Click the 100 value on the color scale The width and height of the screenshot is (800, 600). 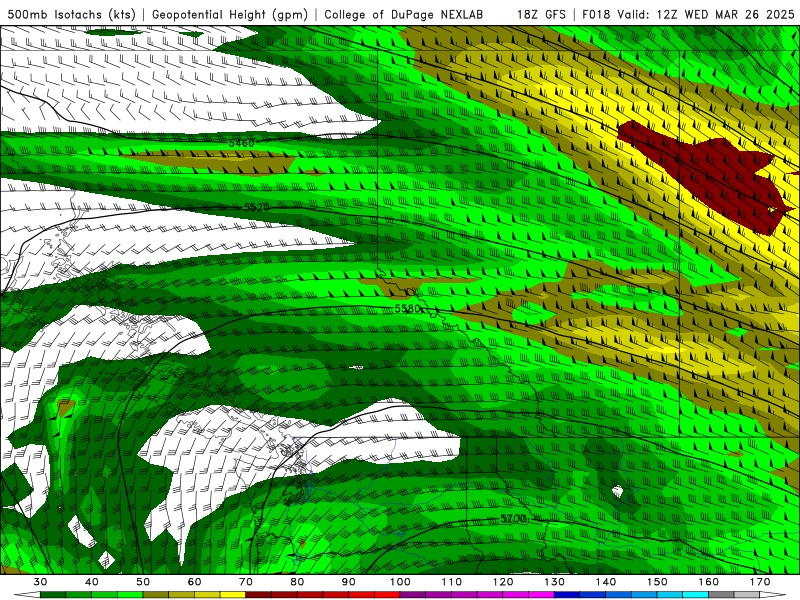pyautogui.click(x=401, y=582)
